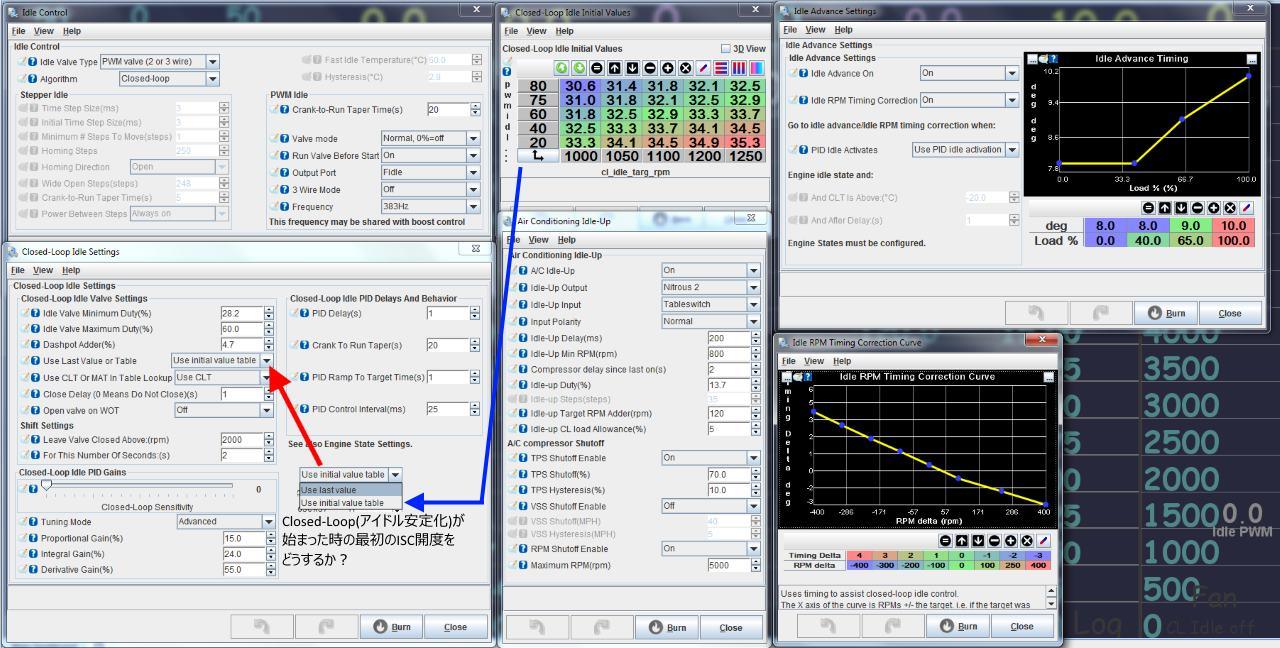Click the Idle-Up Delay(ms) spinner arrows
Screen dimensions: 1280x648
pyautogui.click(x=755, y=338)
